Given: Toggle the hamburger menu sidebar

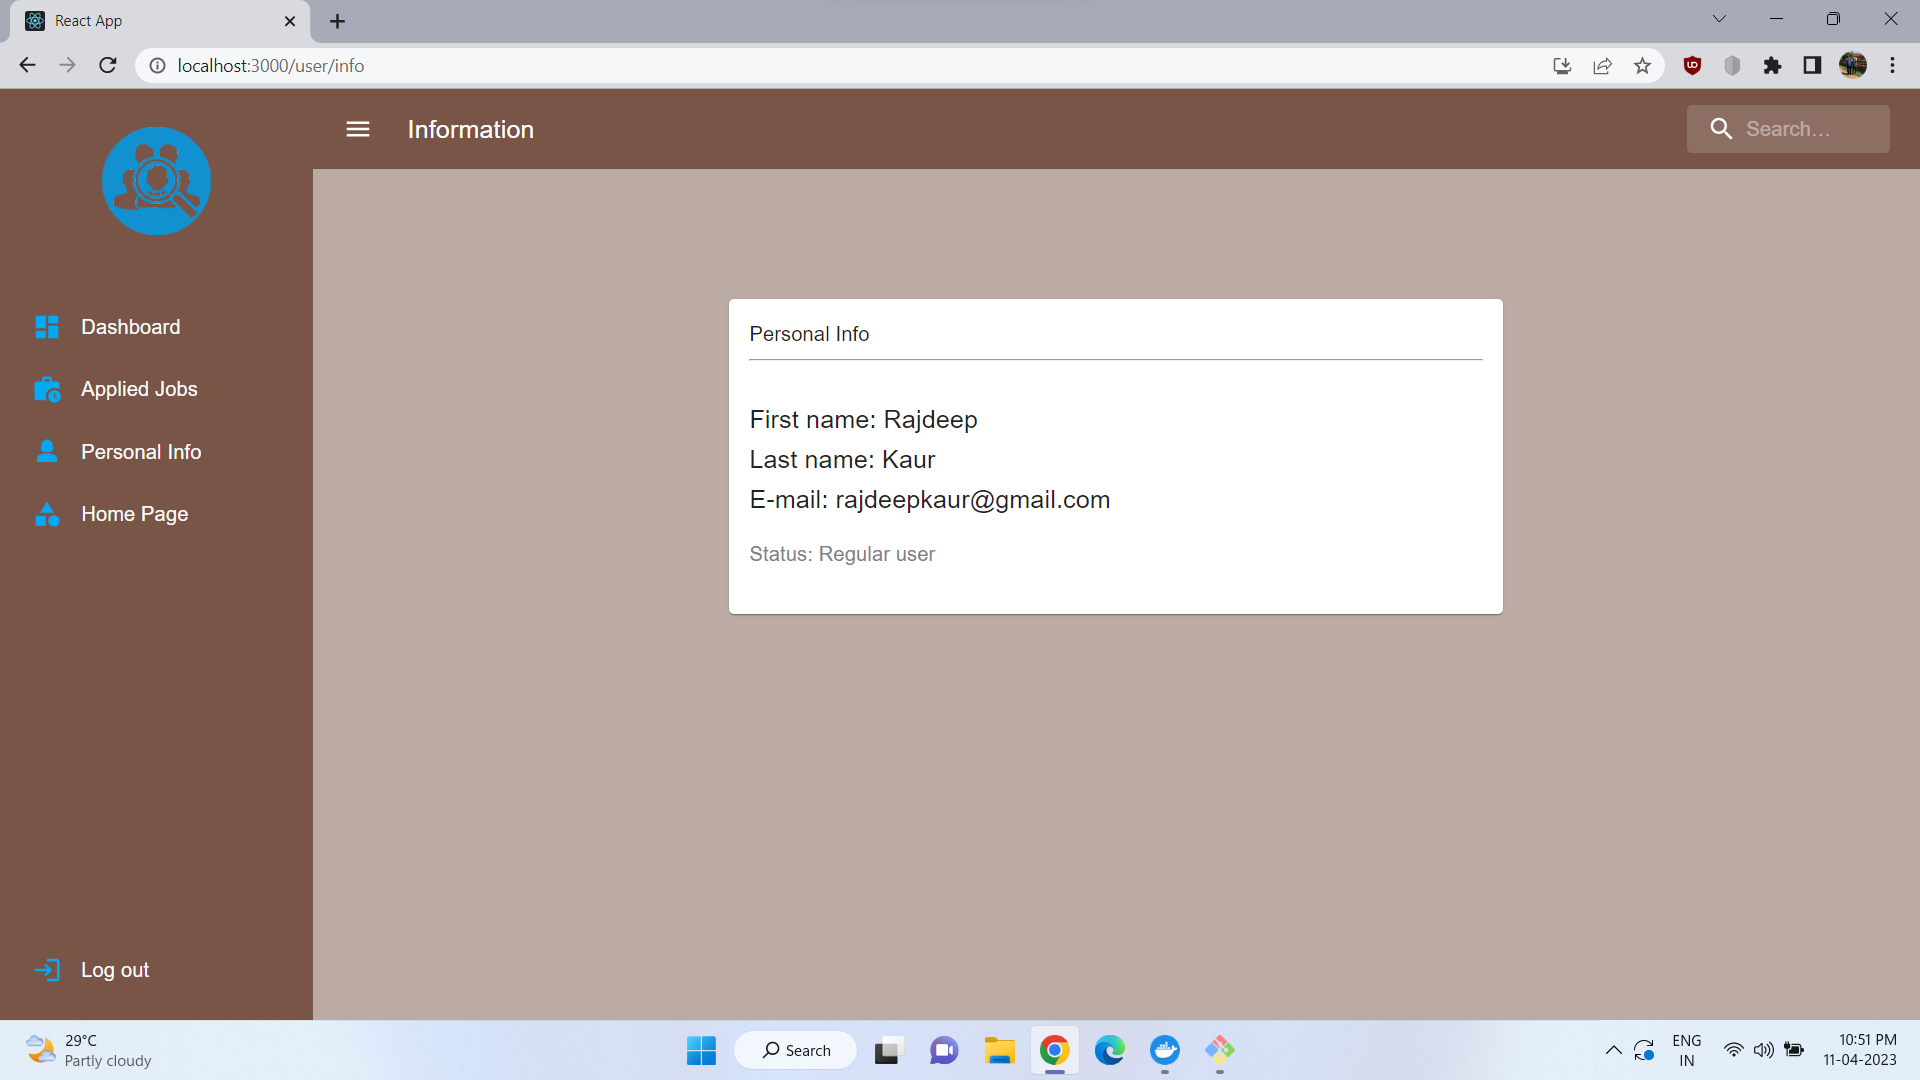Looking at the screenshot, I should [x=358, y=129].
